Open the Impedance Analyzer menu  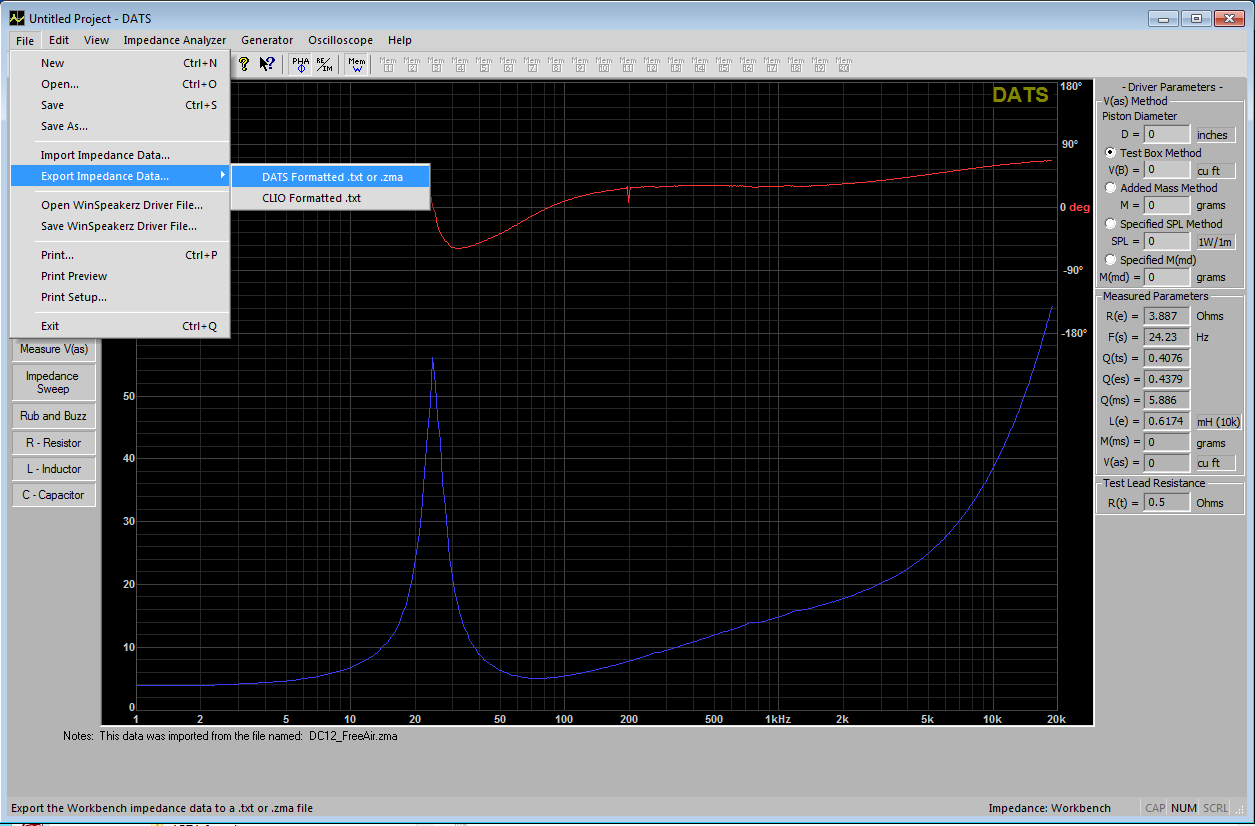coord(175,40)
